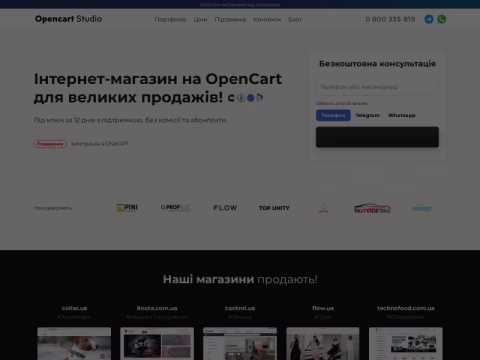Click the FLOW client logo

[x=225, y=208]
